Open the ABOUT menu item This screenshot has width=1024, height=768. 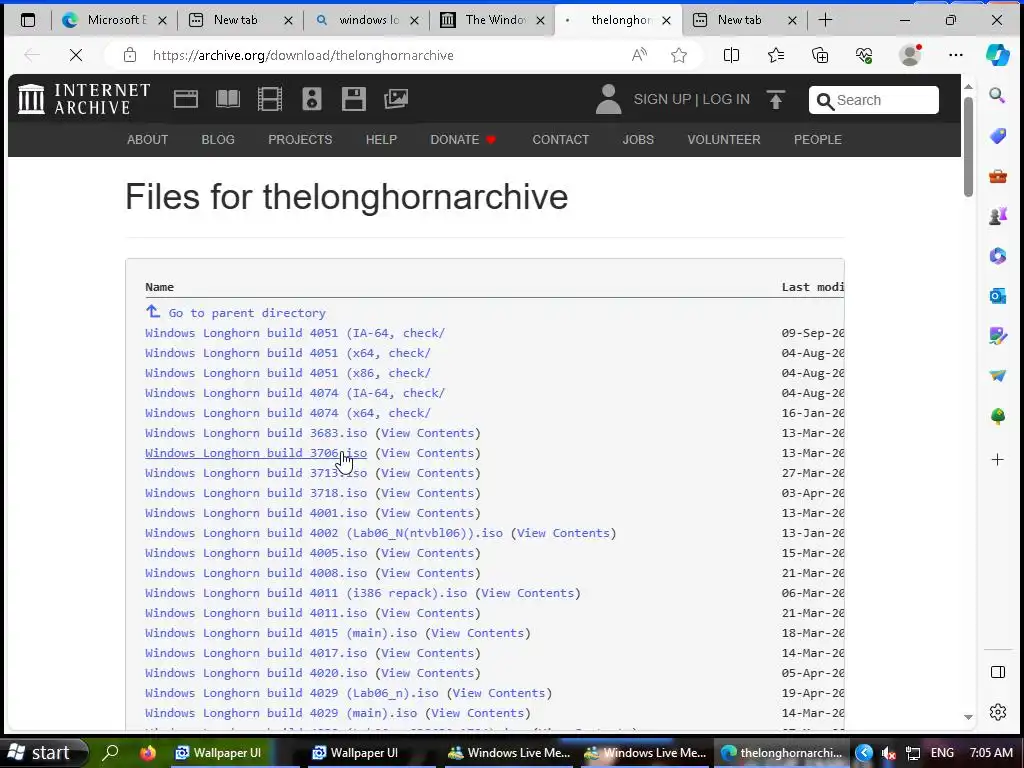pos(148,140)
